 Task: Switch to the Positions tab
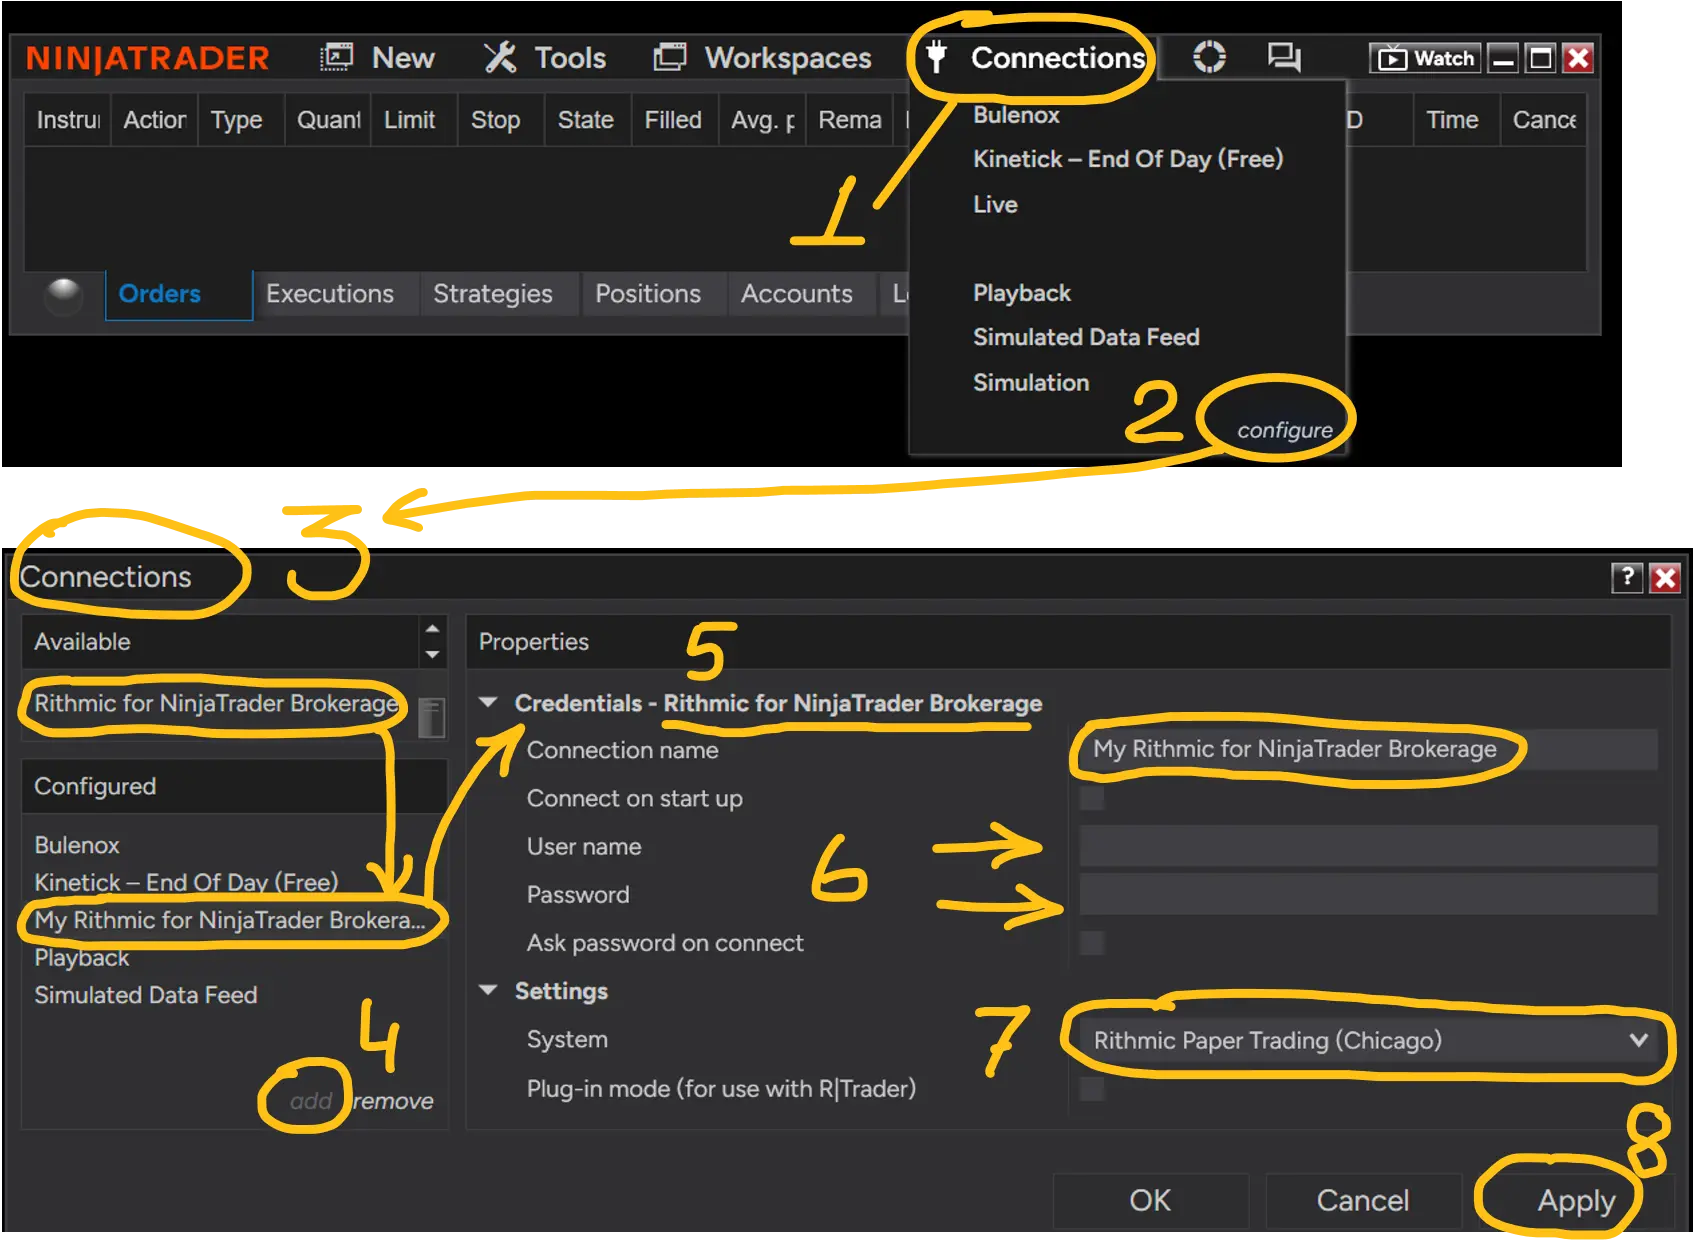(x=648, y=294)
